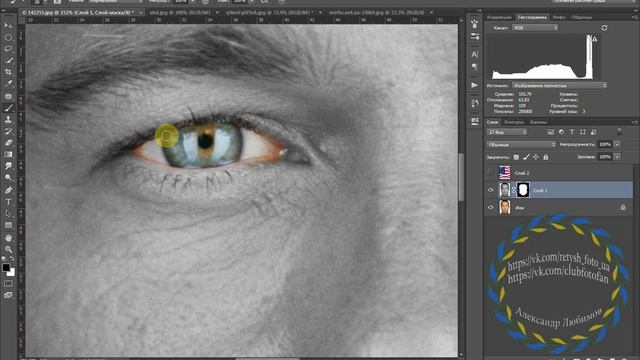Select the Eraser tool
This screenshot has width=640, height=360.
(8, 143)
